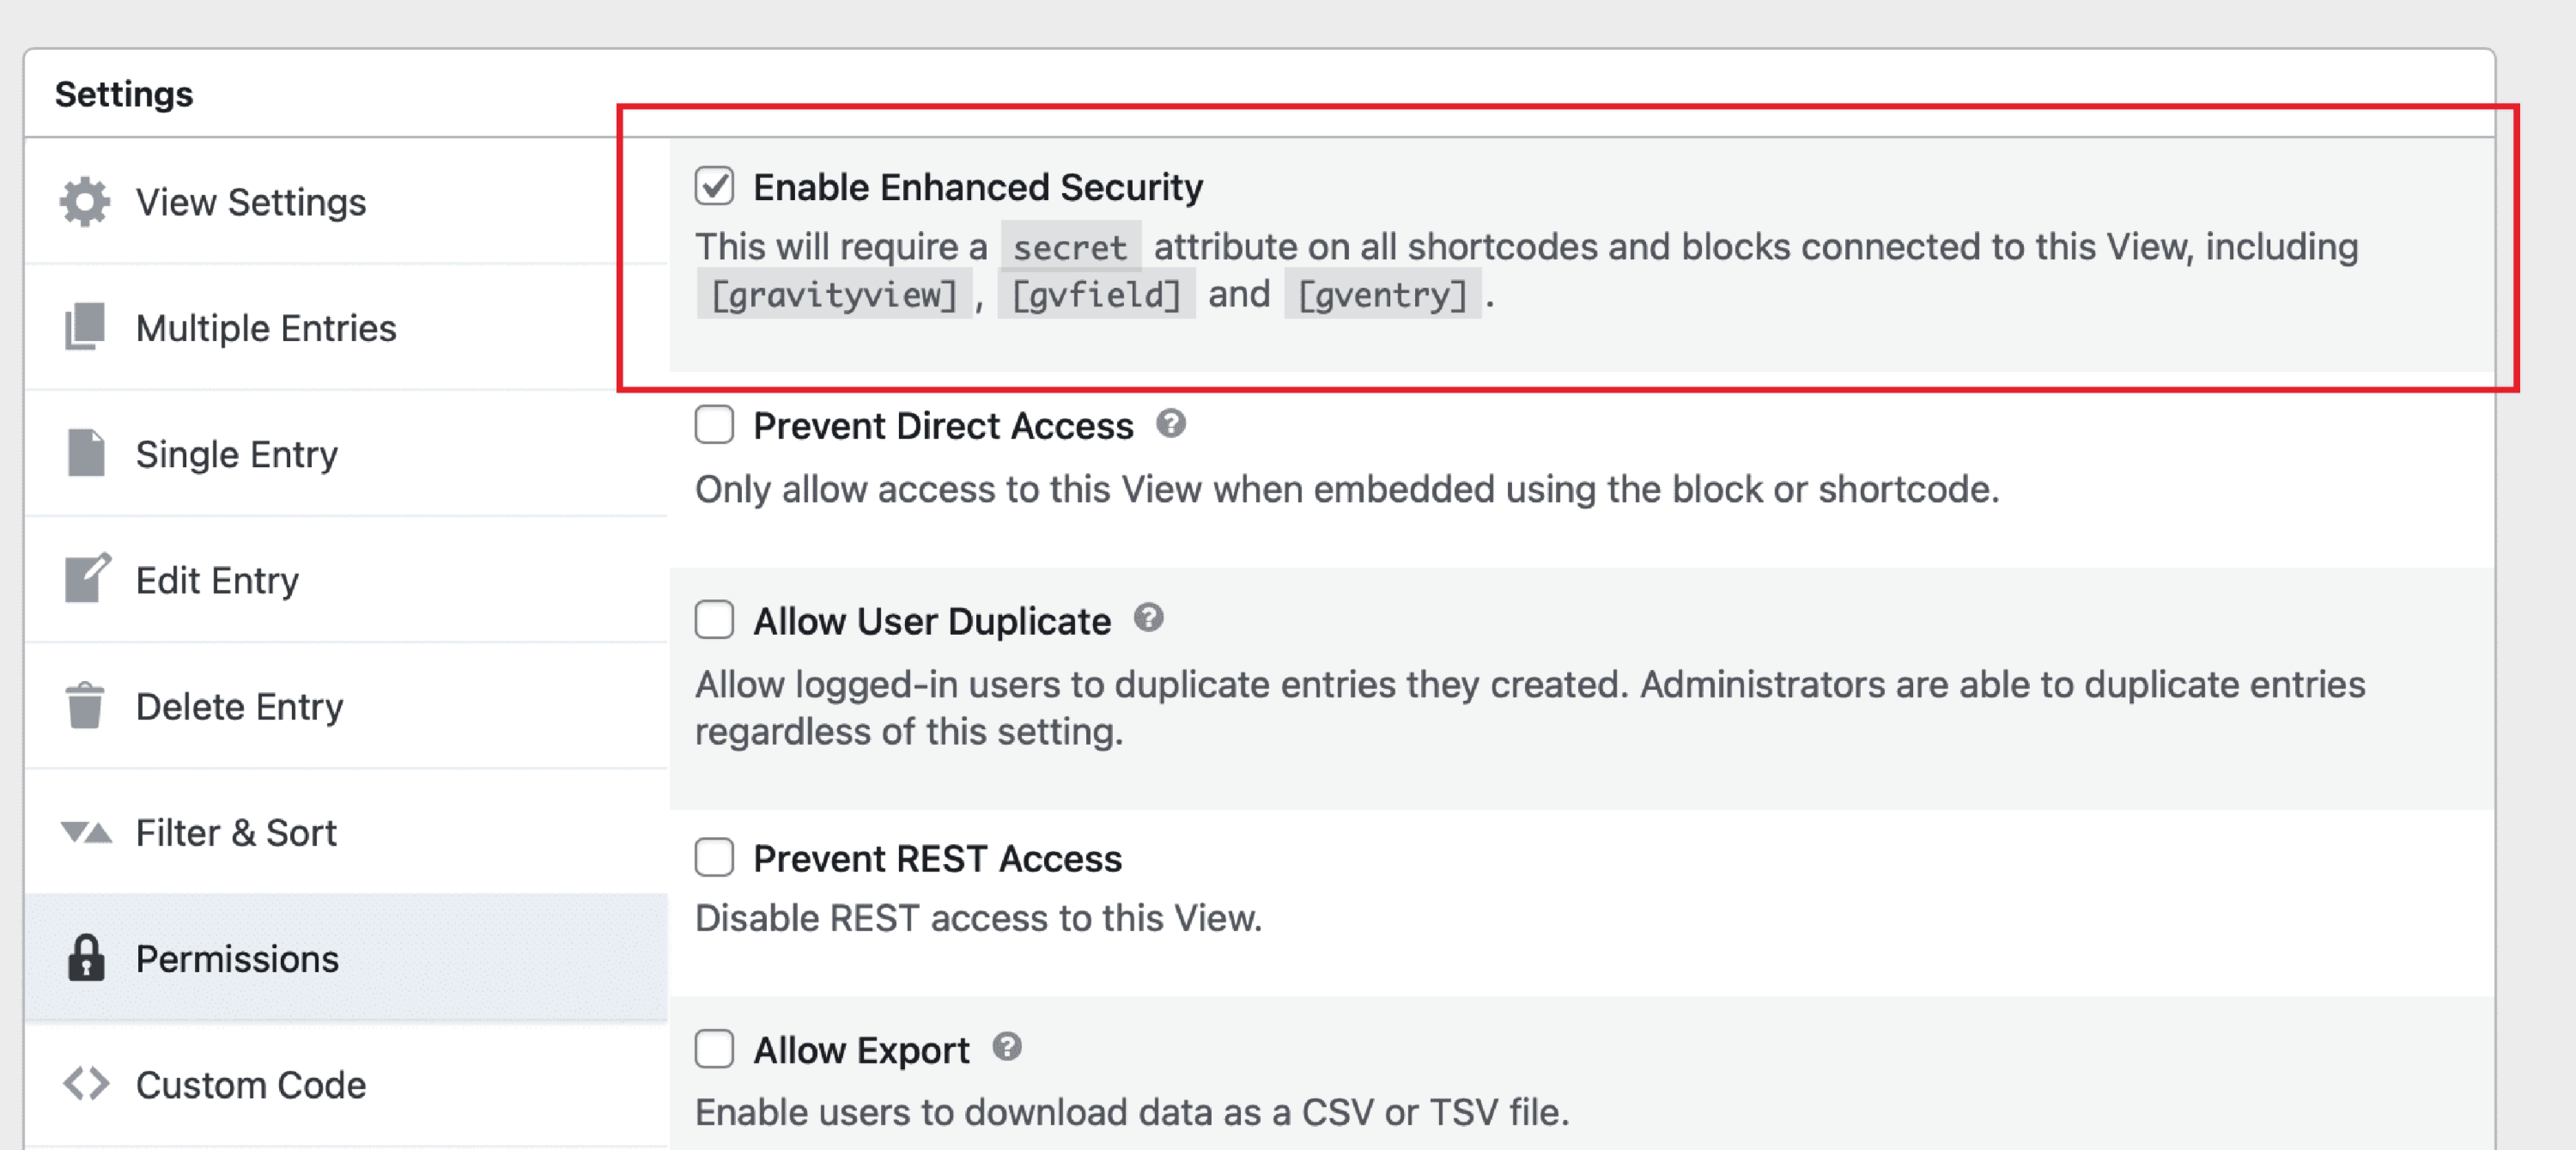Enable the Allow Export checkbox
2576x1150 pixels.
[x=714, y=1049]
